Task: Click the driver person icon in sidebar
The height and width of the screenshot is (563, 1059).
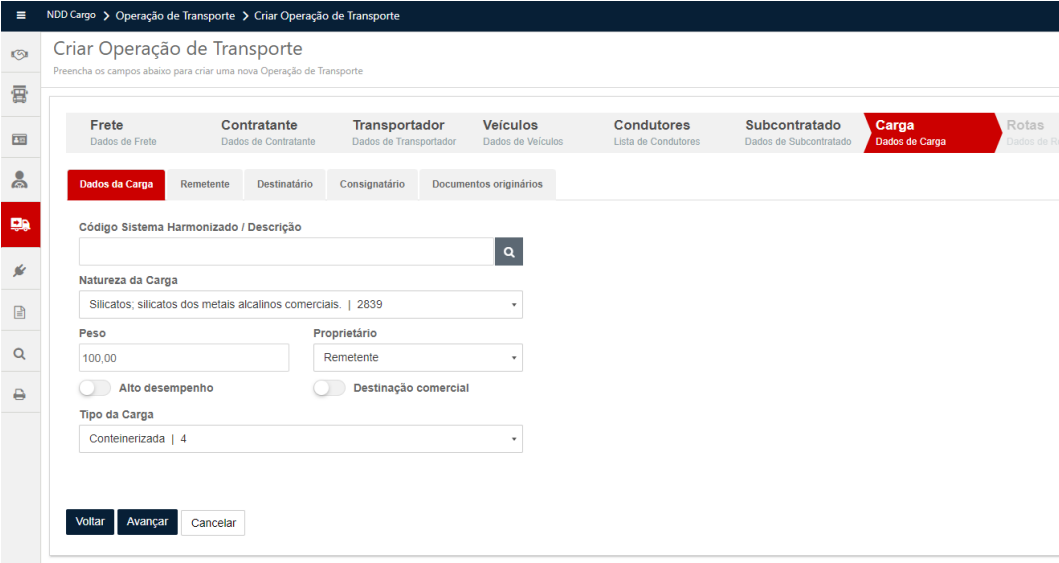Action: coord(19,181)
